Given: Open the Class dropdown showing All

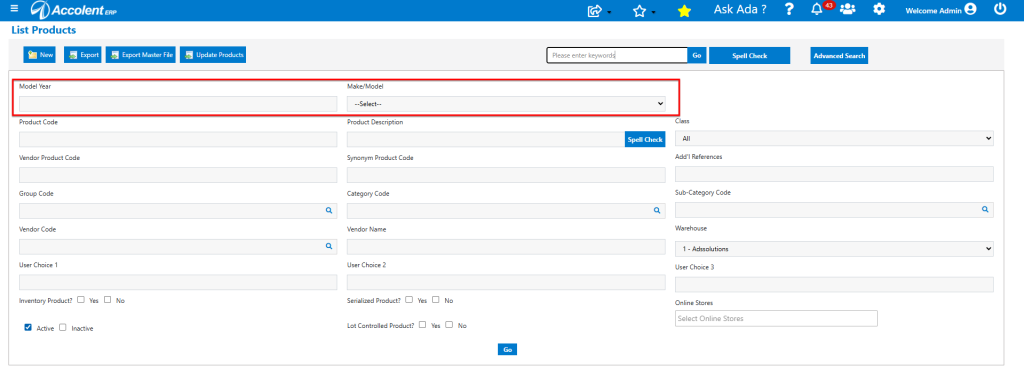Looking at the screenshot, I should point(834,138).
